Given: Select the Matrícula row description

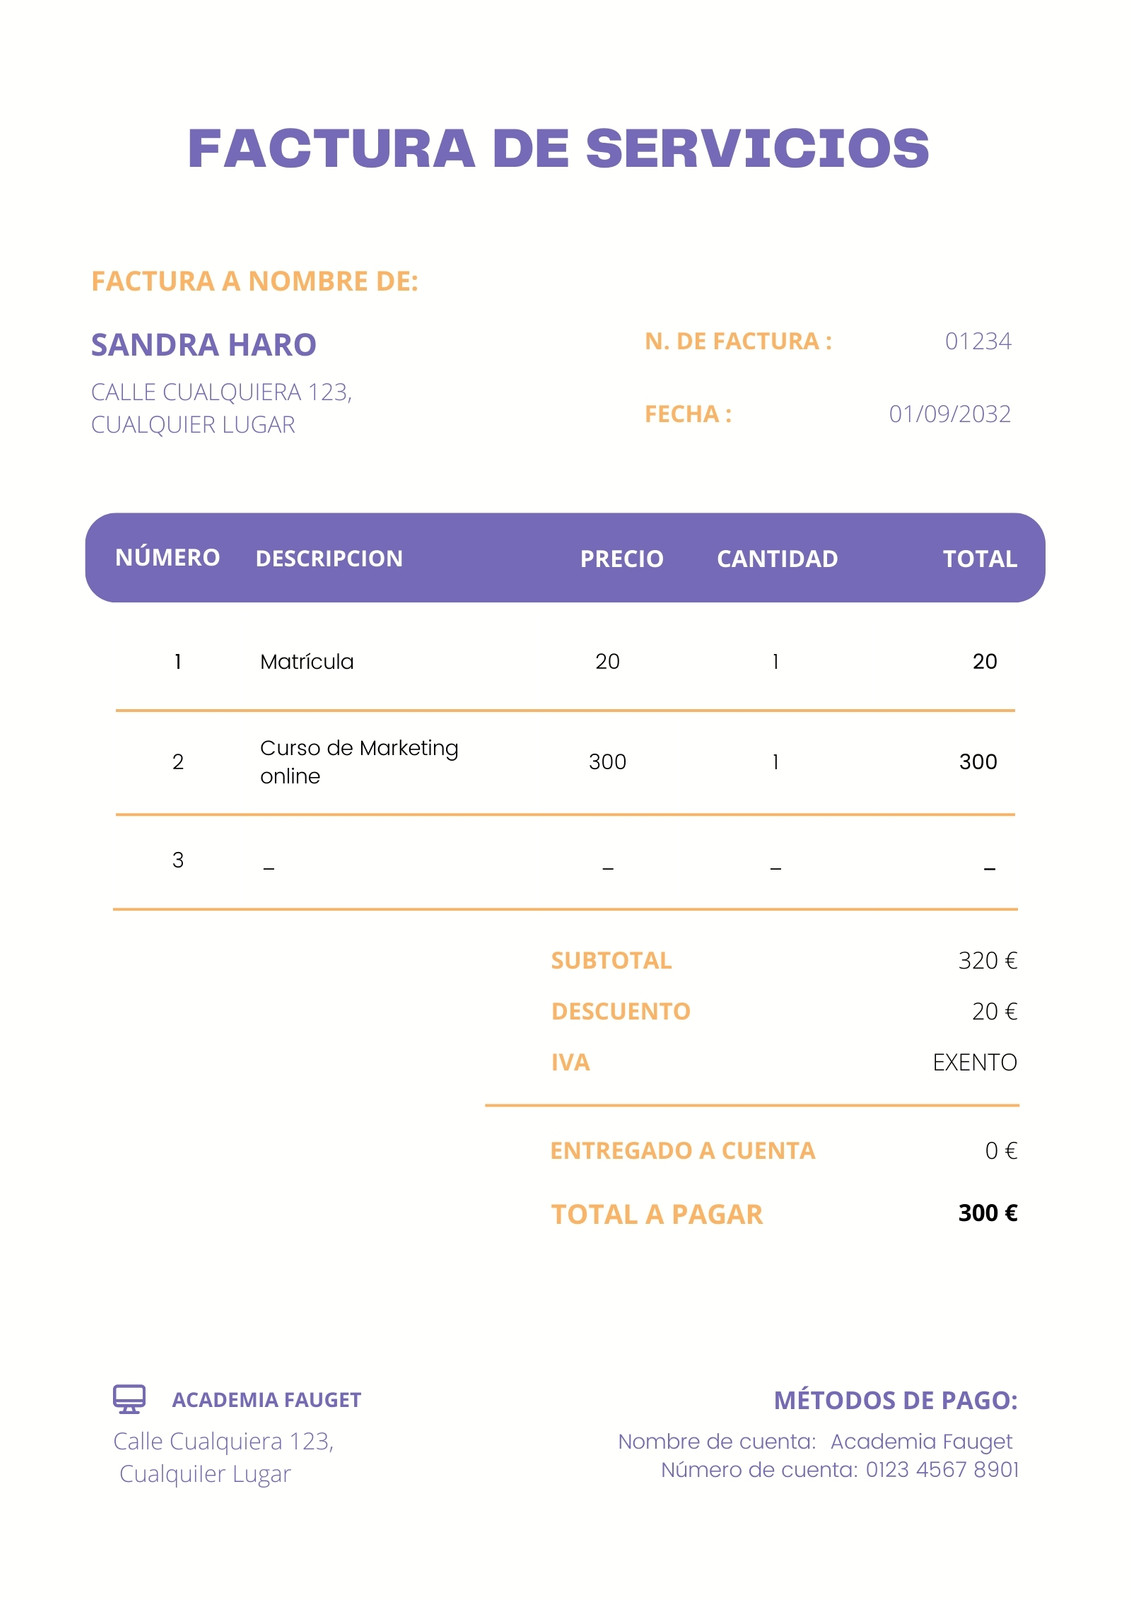Looking at the screenshot, I should (x=307, y=662).
